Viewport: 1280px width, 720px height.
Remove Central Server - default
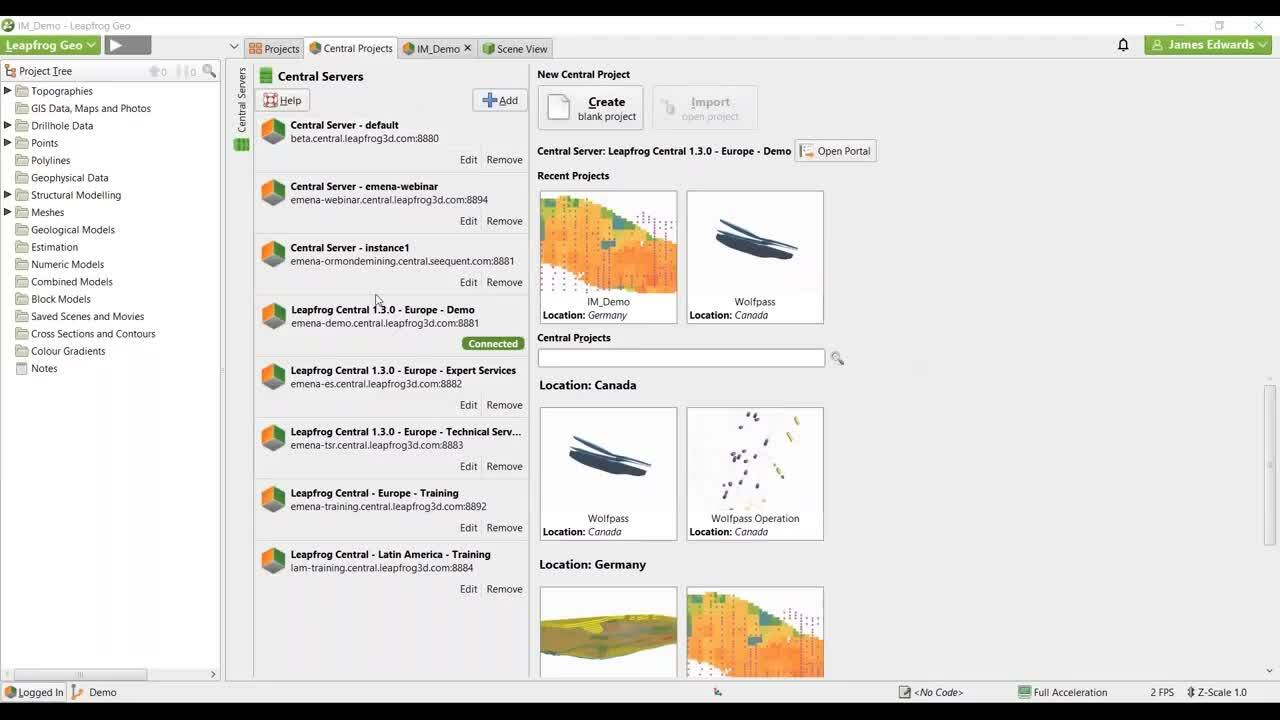click(504, 160)
